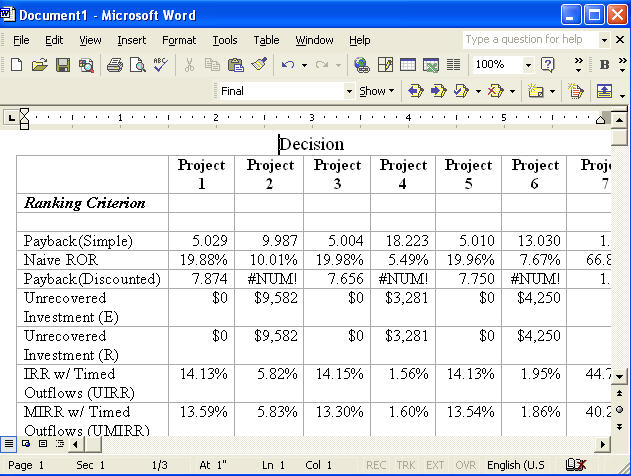Open Print Preview from the toolbar
Image resolution: width=631 pixels, height=476 pixels.
tap(137, 65)
